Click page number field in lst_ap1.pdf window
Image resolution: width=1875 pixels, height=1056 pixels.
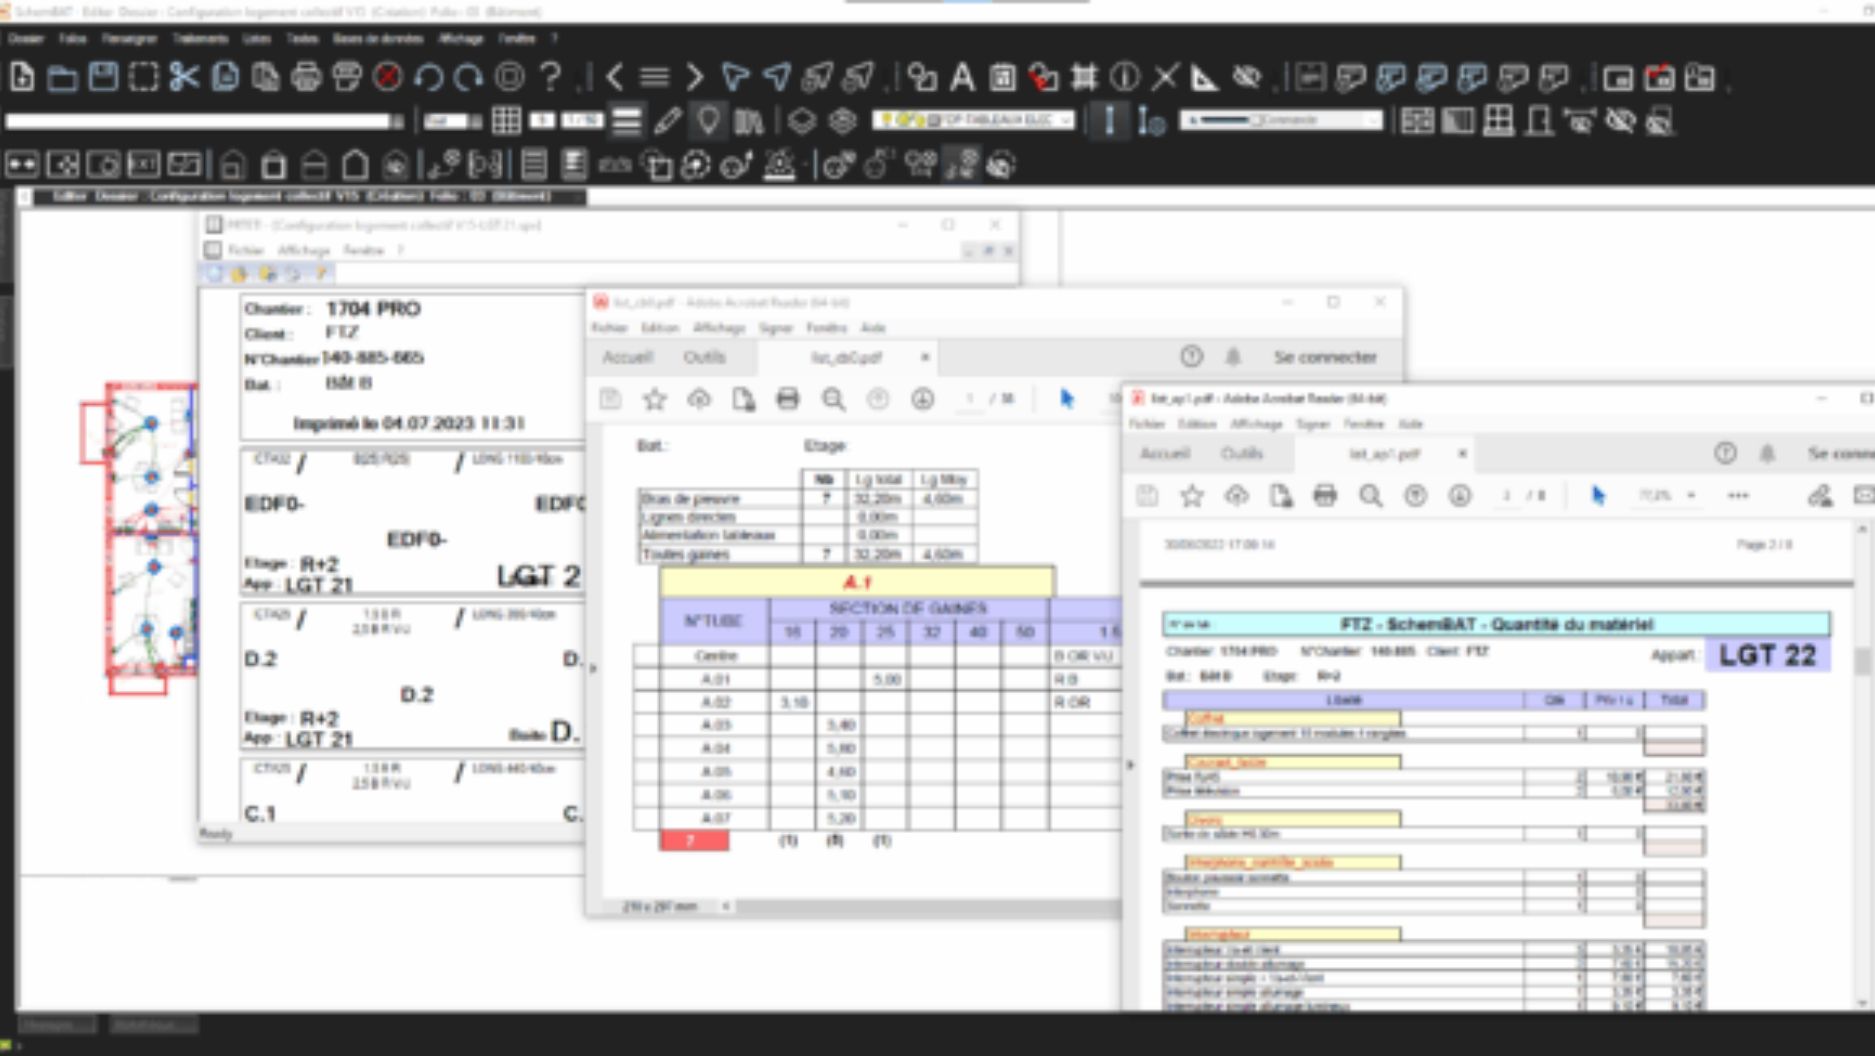click(1506, 495)
